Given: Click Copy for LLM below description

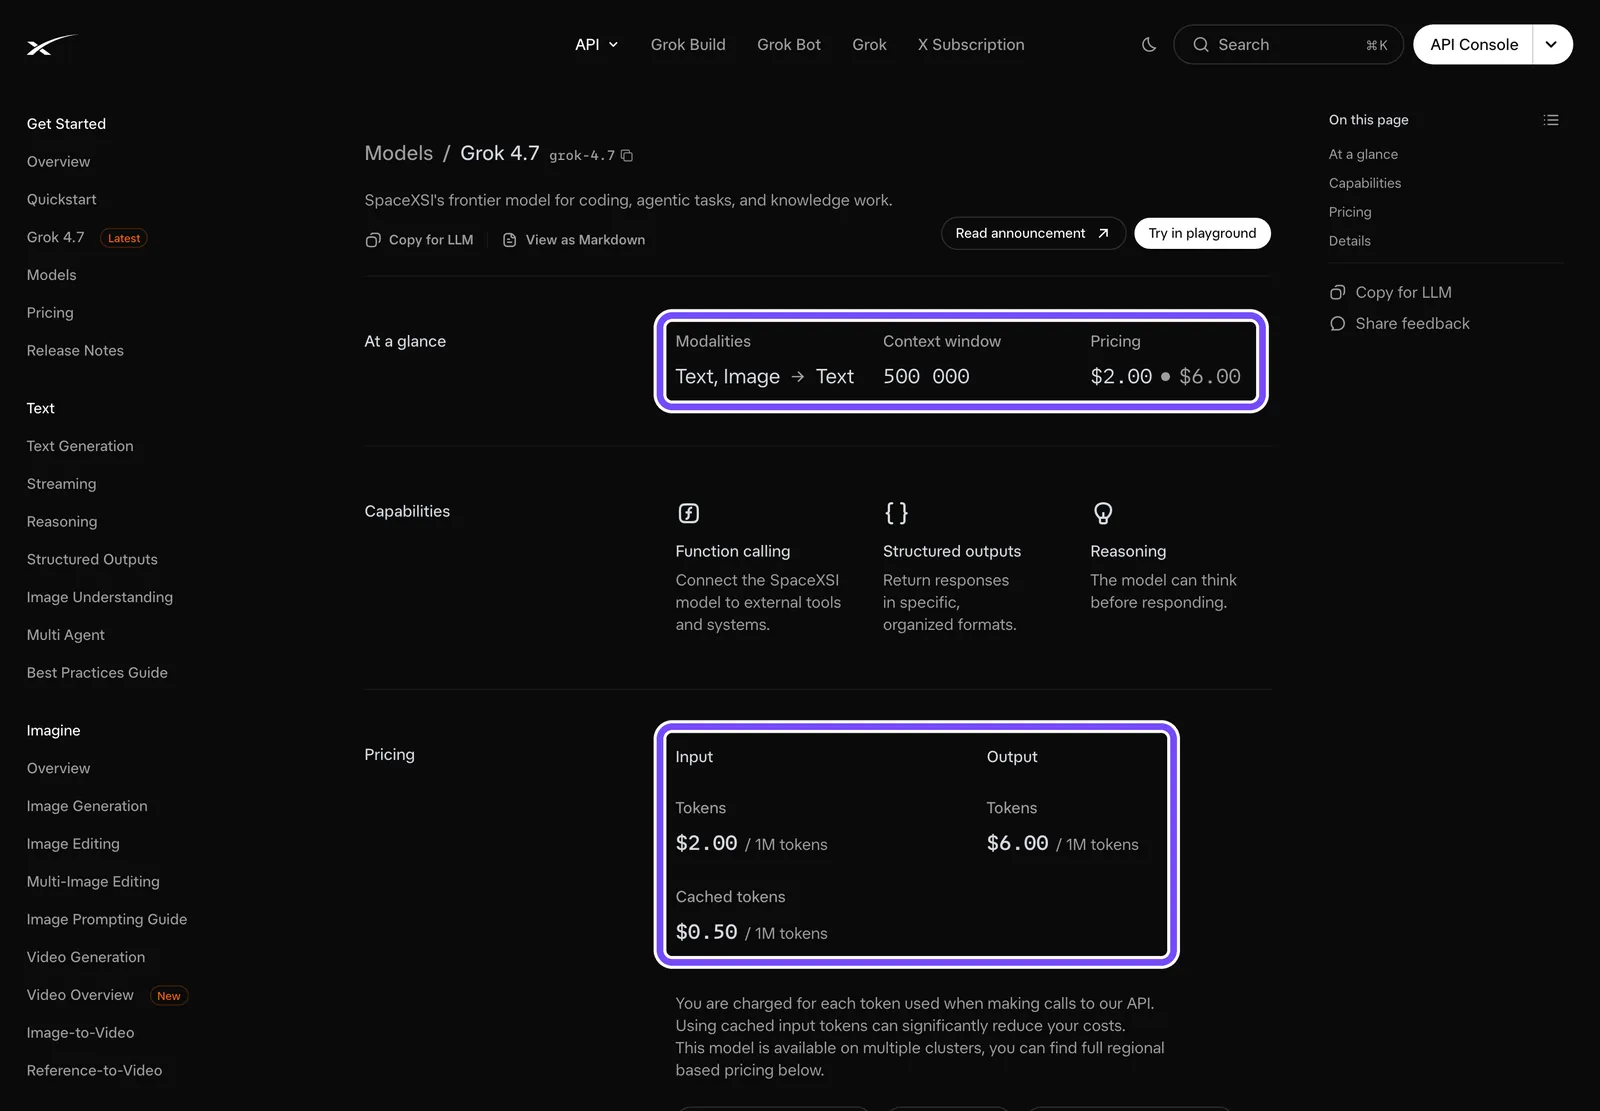Looking at the screenshot, I should [x=419, y=240].
